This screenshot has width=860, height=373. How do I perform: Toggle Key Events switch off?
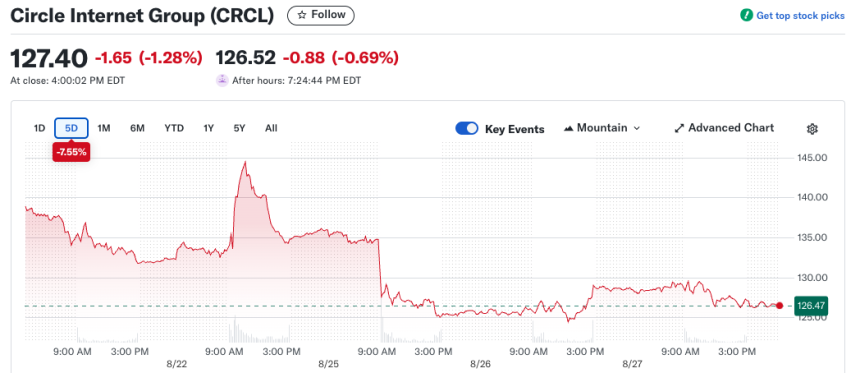467,128
